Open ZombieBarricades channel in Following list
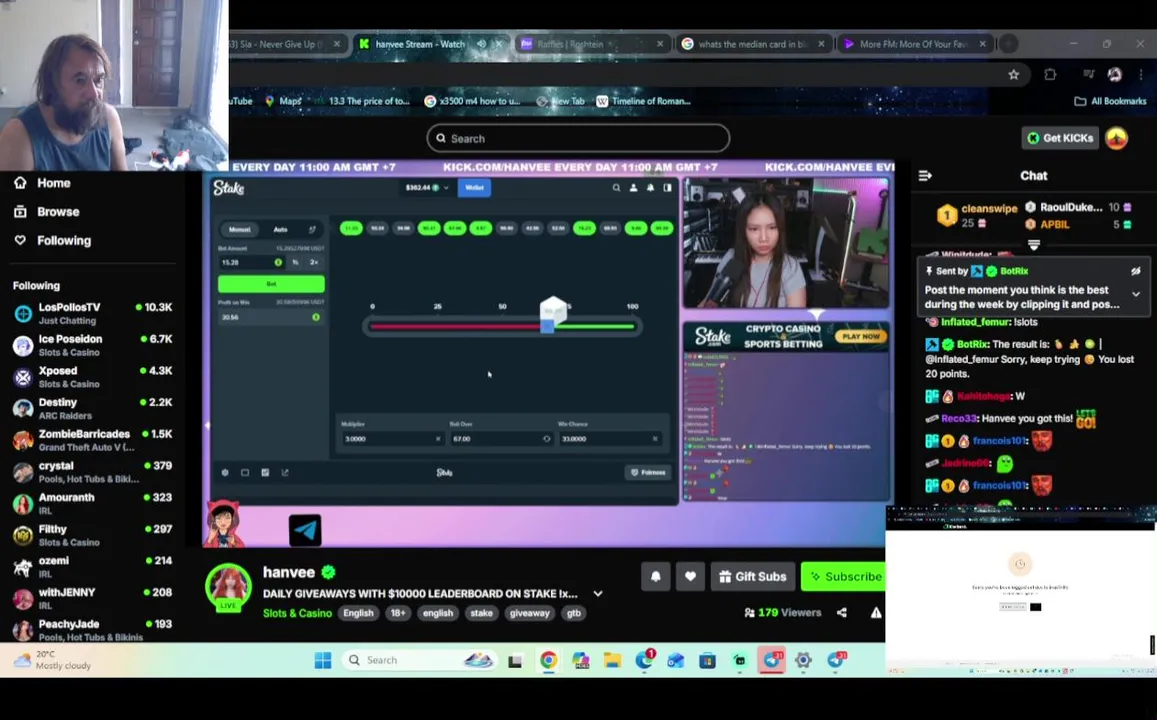This screenshot has height=720, width=1157. [92, 440]
